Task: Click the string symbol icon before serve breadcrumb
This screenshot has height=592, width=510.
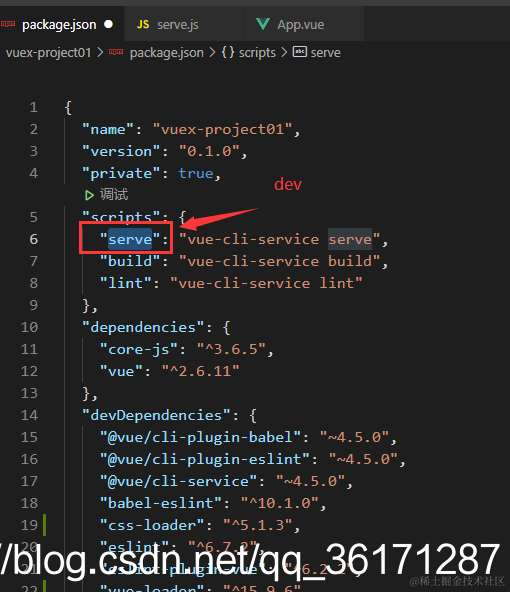Action: coord(300,52)
